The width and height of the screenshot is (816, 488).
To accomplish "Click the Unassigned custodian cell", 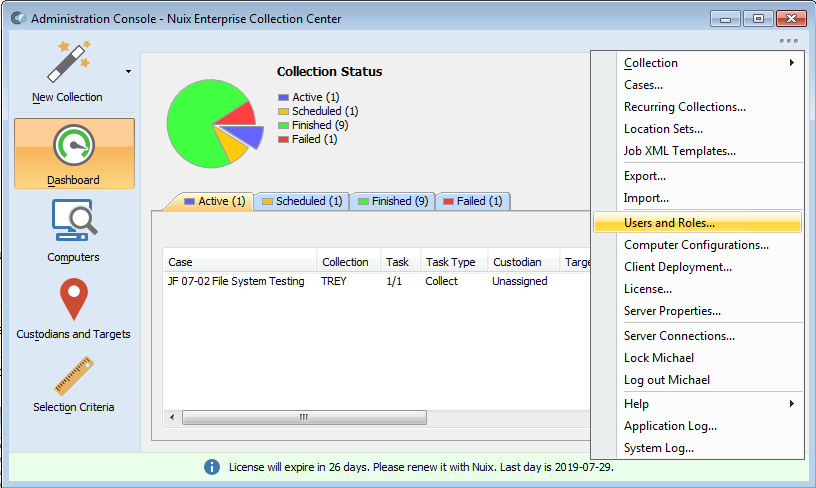I will click(519, 281).
